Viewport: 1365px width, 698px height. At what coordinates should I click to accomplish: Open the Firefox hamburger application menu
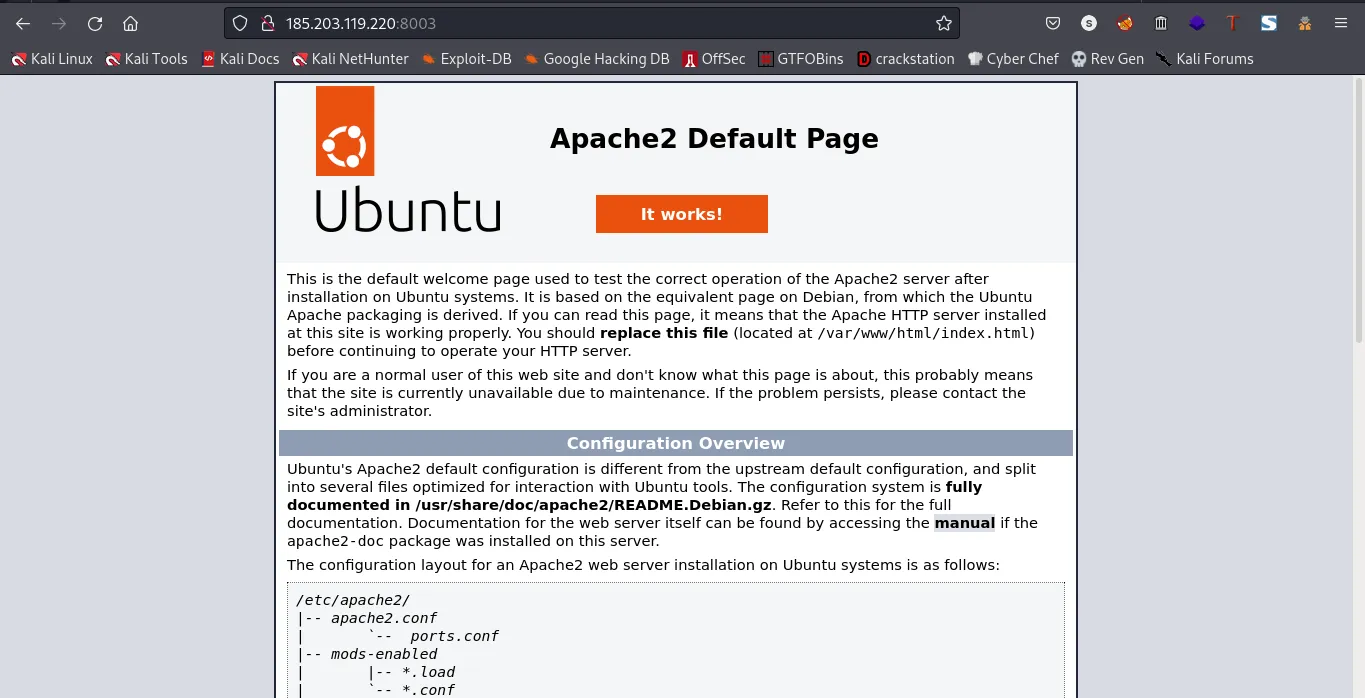click(1341, 23)
